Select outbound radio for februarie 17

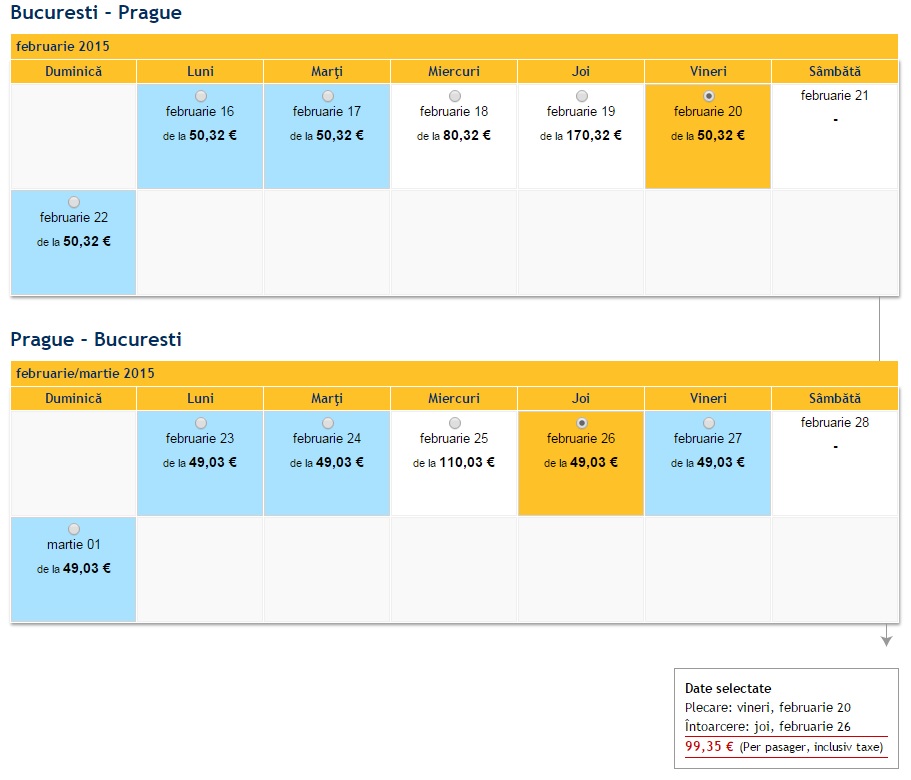pos(328,96)
